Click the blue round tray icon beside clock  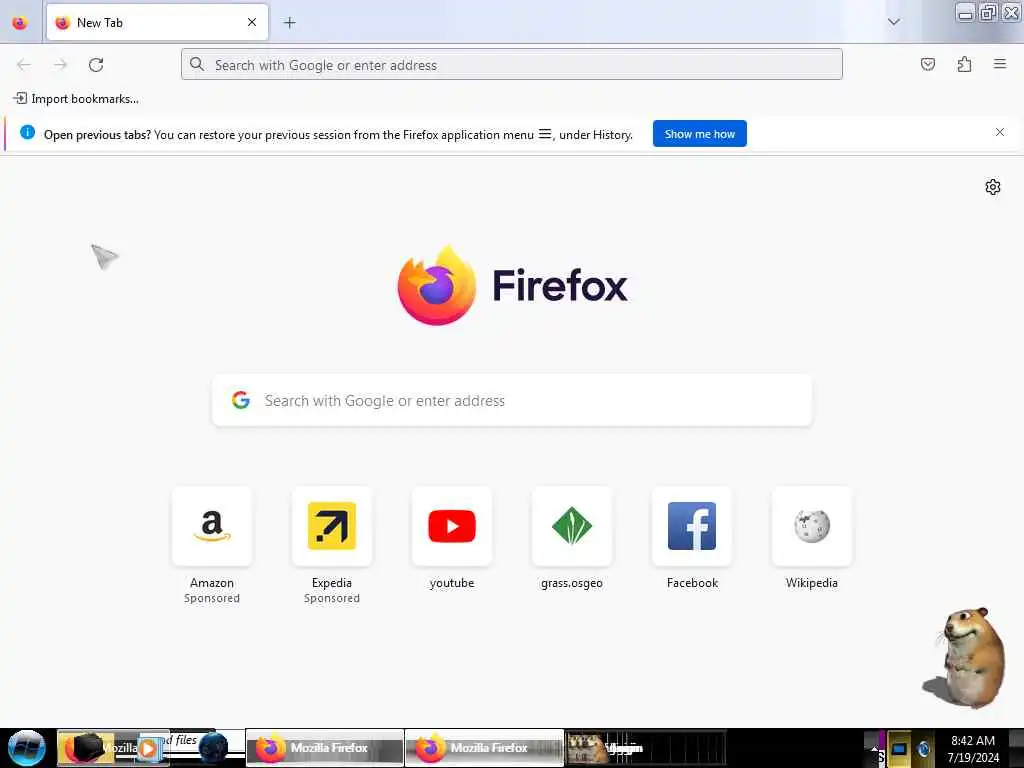[x=923, y=748]
